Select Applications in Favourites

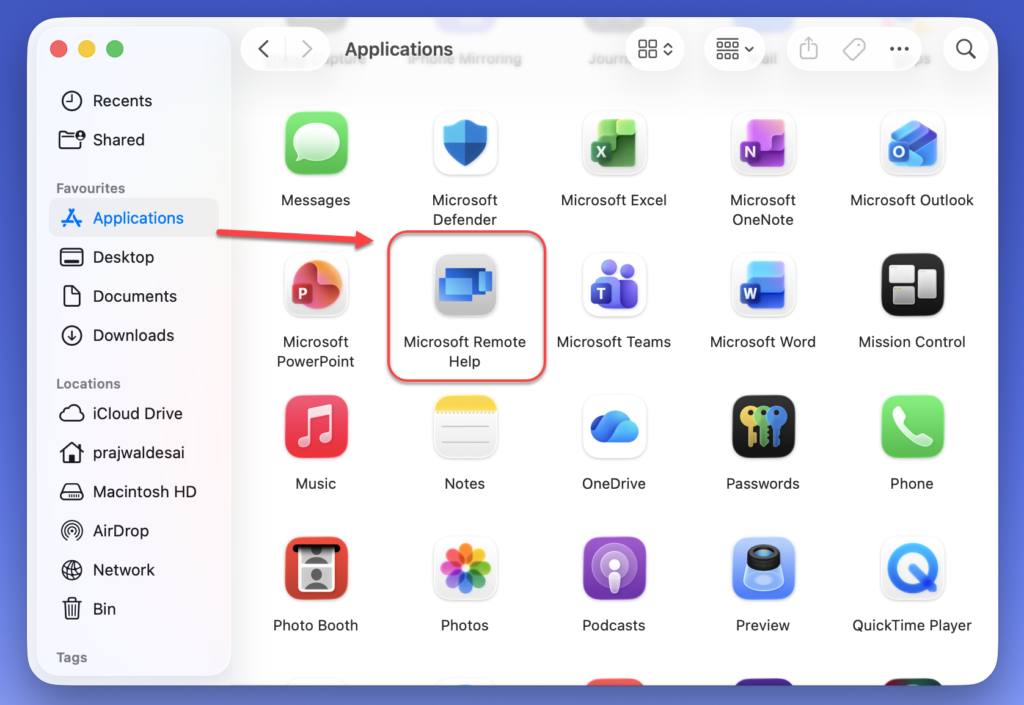[x=134, y=218]
